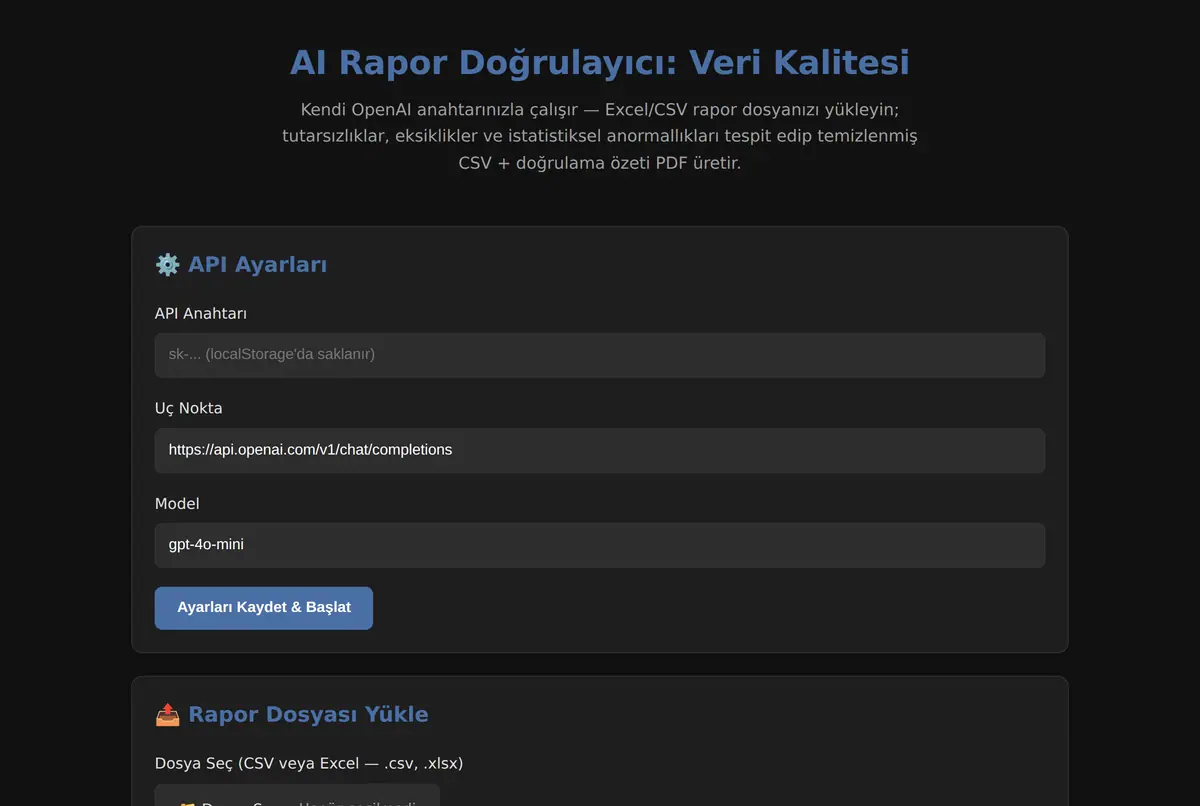The image size is (1200, 806).
Task: Click the gear icon beside API Ayarları
Action: click(x=167, y=265)
